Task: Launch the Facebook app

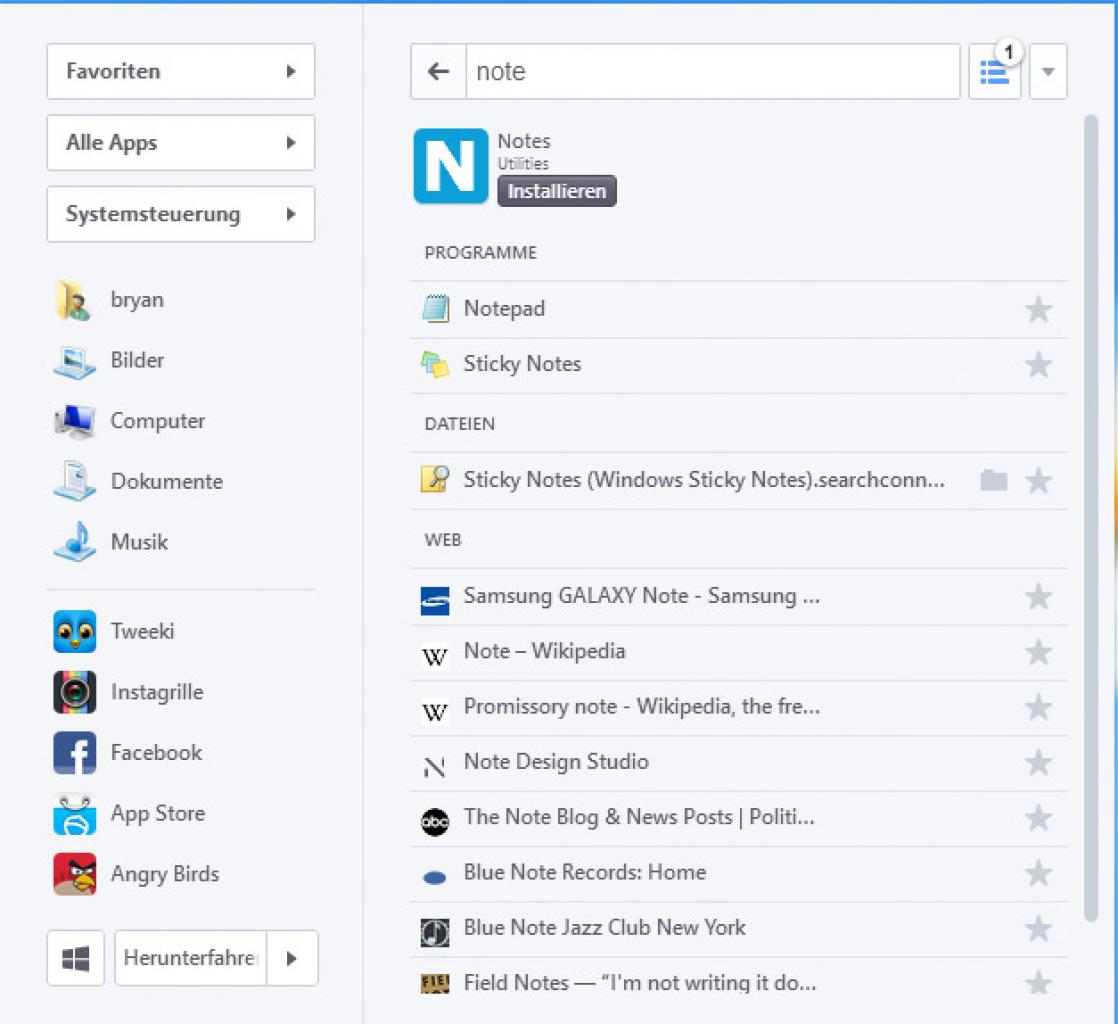Action: click(x=128, y=753)
